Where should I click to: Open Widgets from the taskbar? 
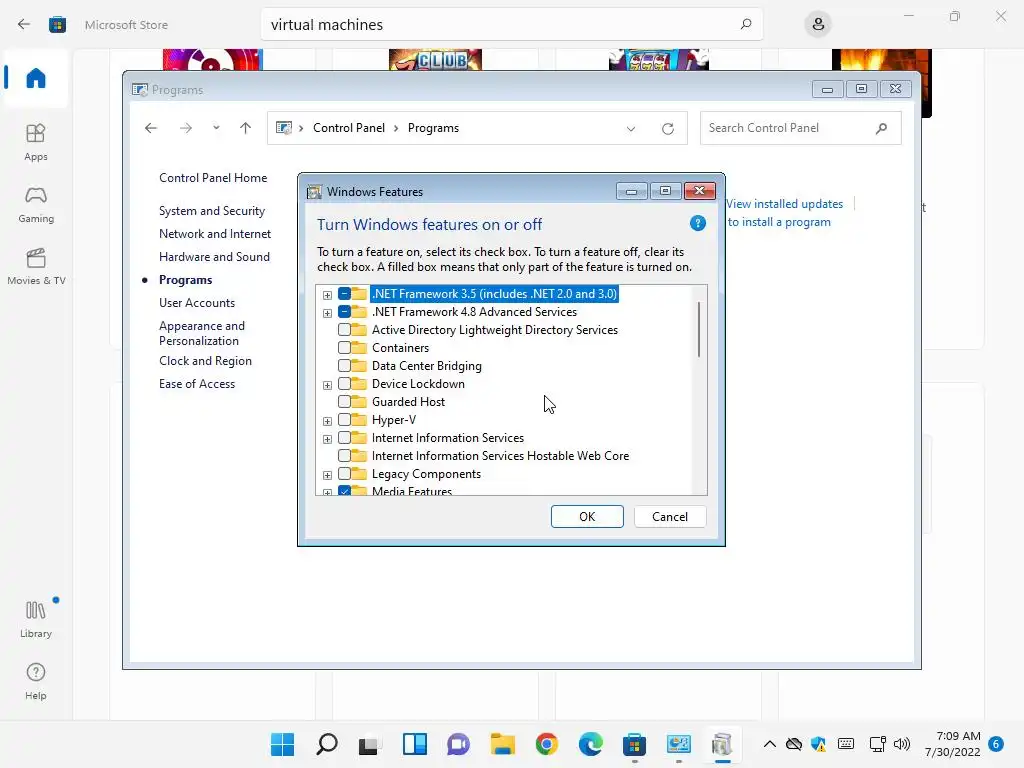(x=415, y=744)
